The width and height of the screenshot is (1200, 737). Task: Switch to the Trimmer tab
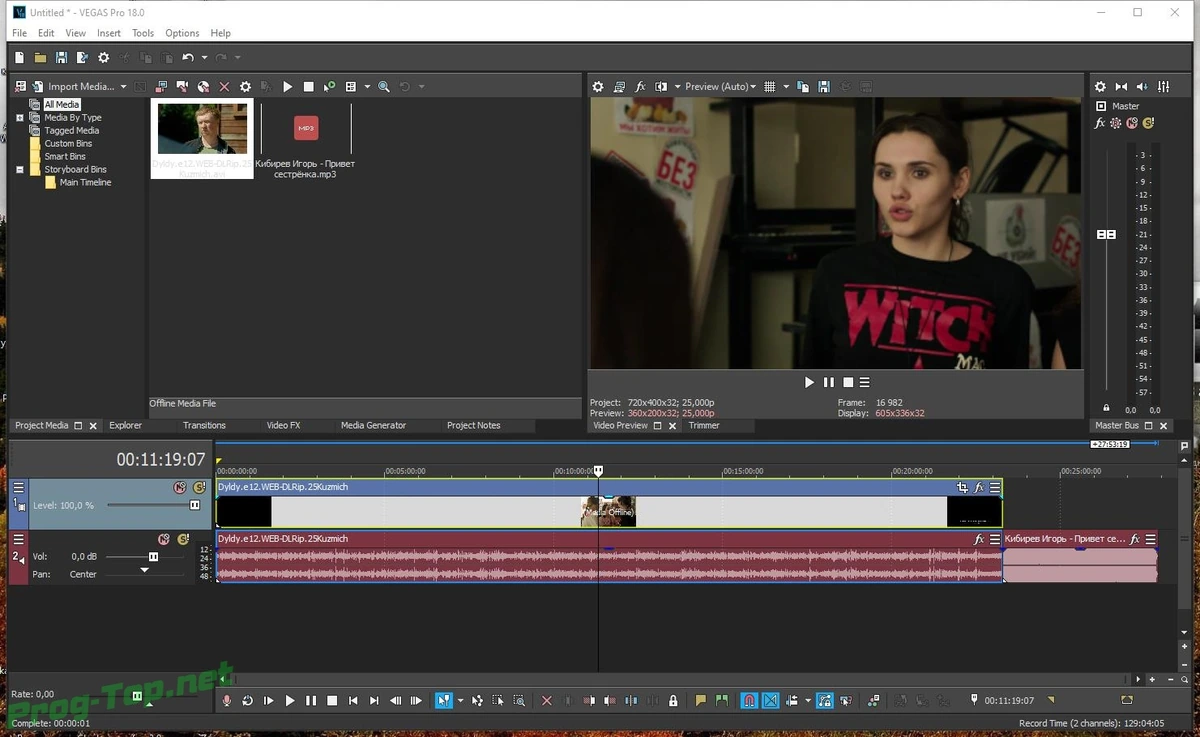(704, 426)
